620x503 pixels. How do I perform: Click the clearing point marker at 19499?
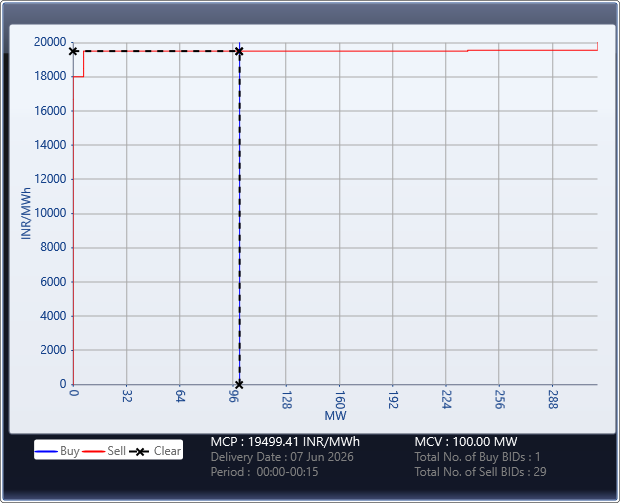click(x=239, y=51)
